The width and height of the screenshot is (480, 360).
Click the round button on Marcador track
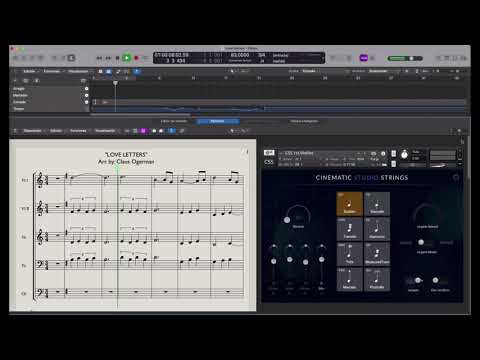[87, 95]
